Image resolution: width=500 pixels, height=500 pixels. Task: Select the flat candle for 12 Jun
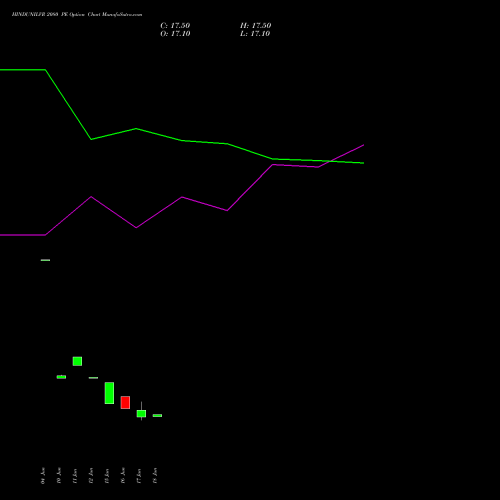[x=93, y=378]
